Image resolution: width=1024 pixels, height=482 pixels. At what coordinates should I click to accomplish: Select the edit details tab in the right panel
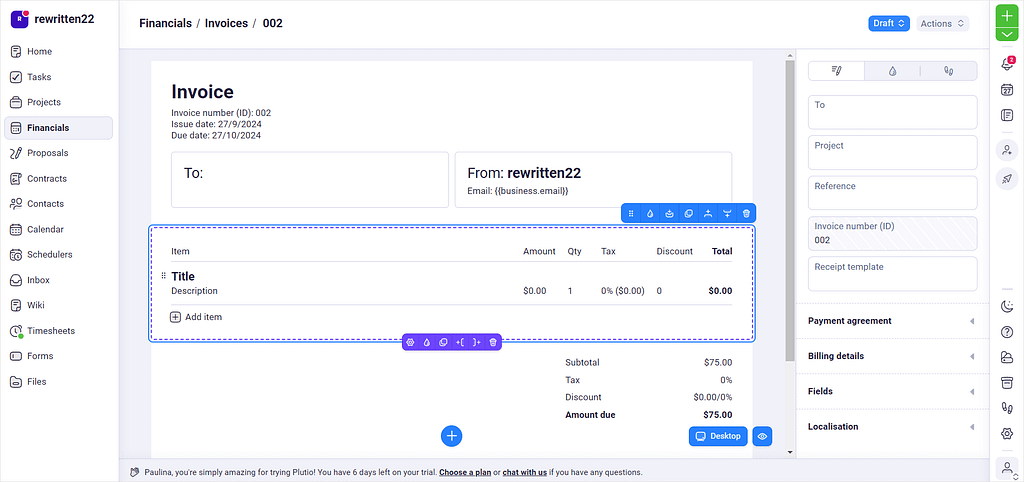pos(837,71)
